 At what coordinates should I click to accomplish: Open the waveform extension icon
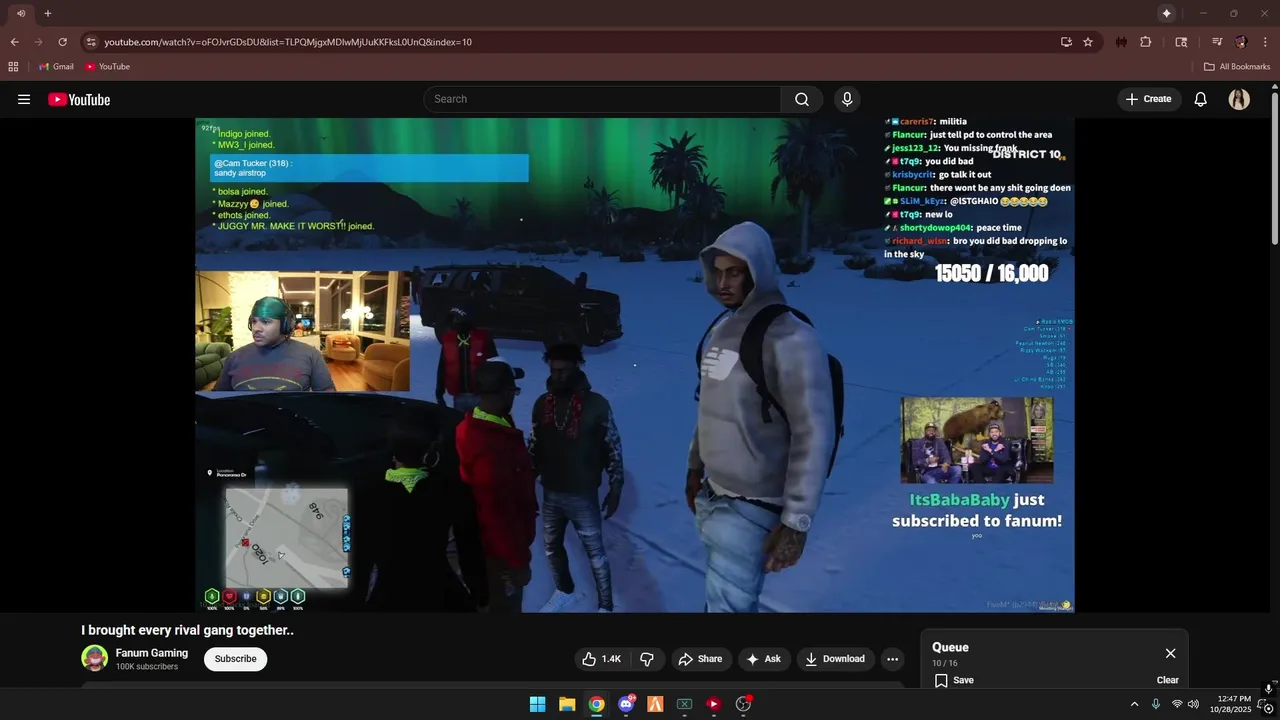[1121, 42]
